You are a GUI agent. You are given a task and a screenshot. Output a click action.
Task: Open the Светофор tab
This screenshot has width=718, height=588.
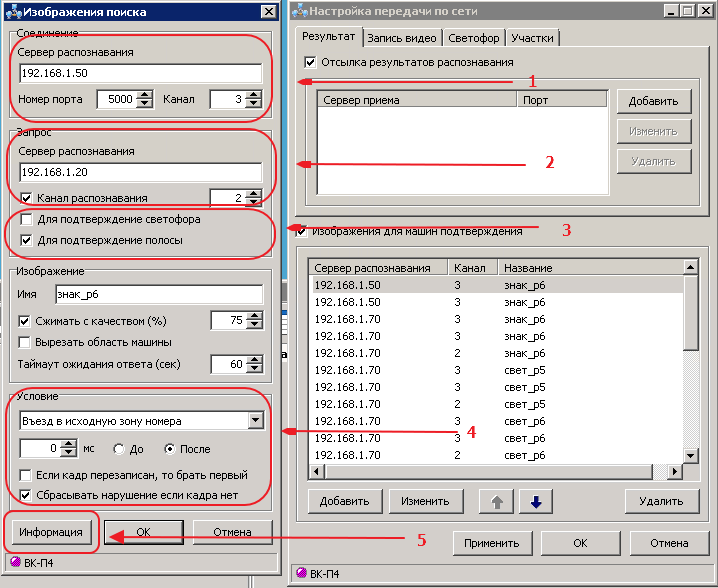pyautogui.click(x=475, y=38)
